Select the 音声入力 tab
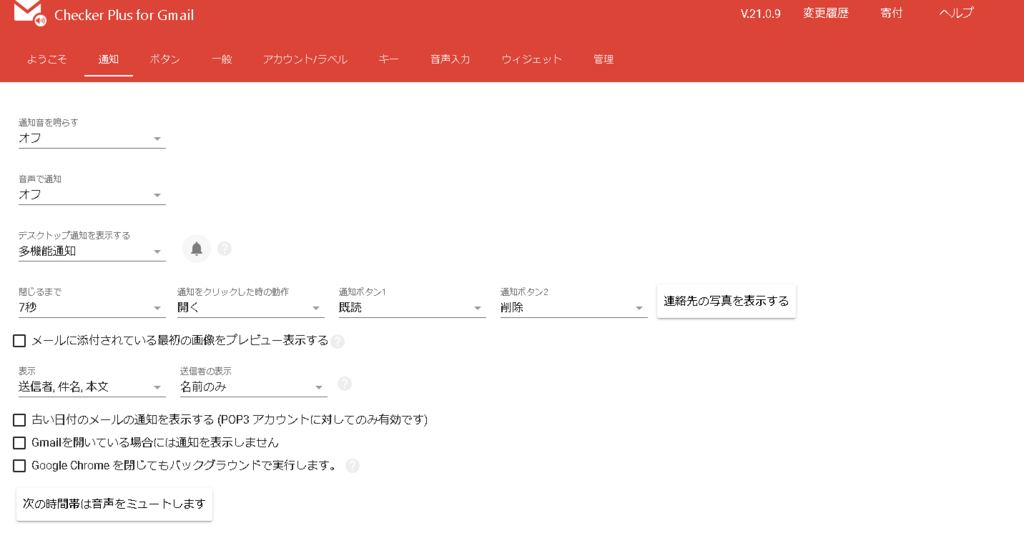Viewport: 1024px width, 533px height. pyautogui.click(x=450, y=59)
